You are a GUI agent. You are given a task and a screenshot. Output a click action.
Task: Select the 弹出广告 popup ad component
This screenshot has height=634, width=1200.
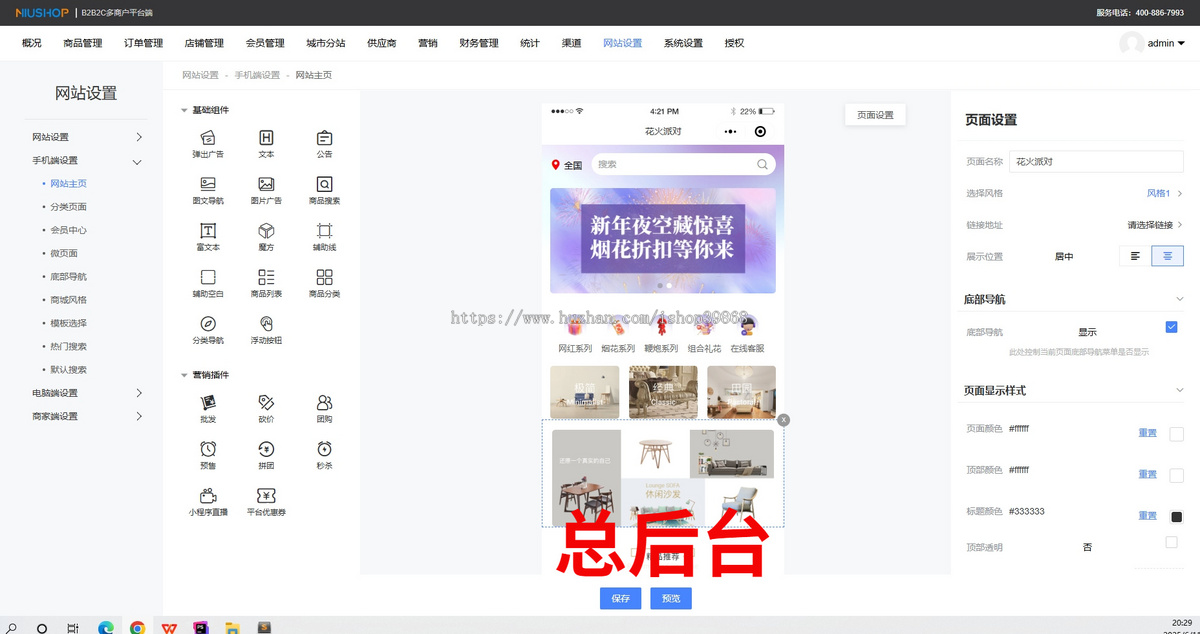(x=208, y=144)
